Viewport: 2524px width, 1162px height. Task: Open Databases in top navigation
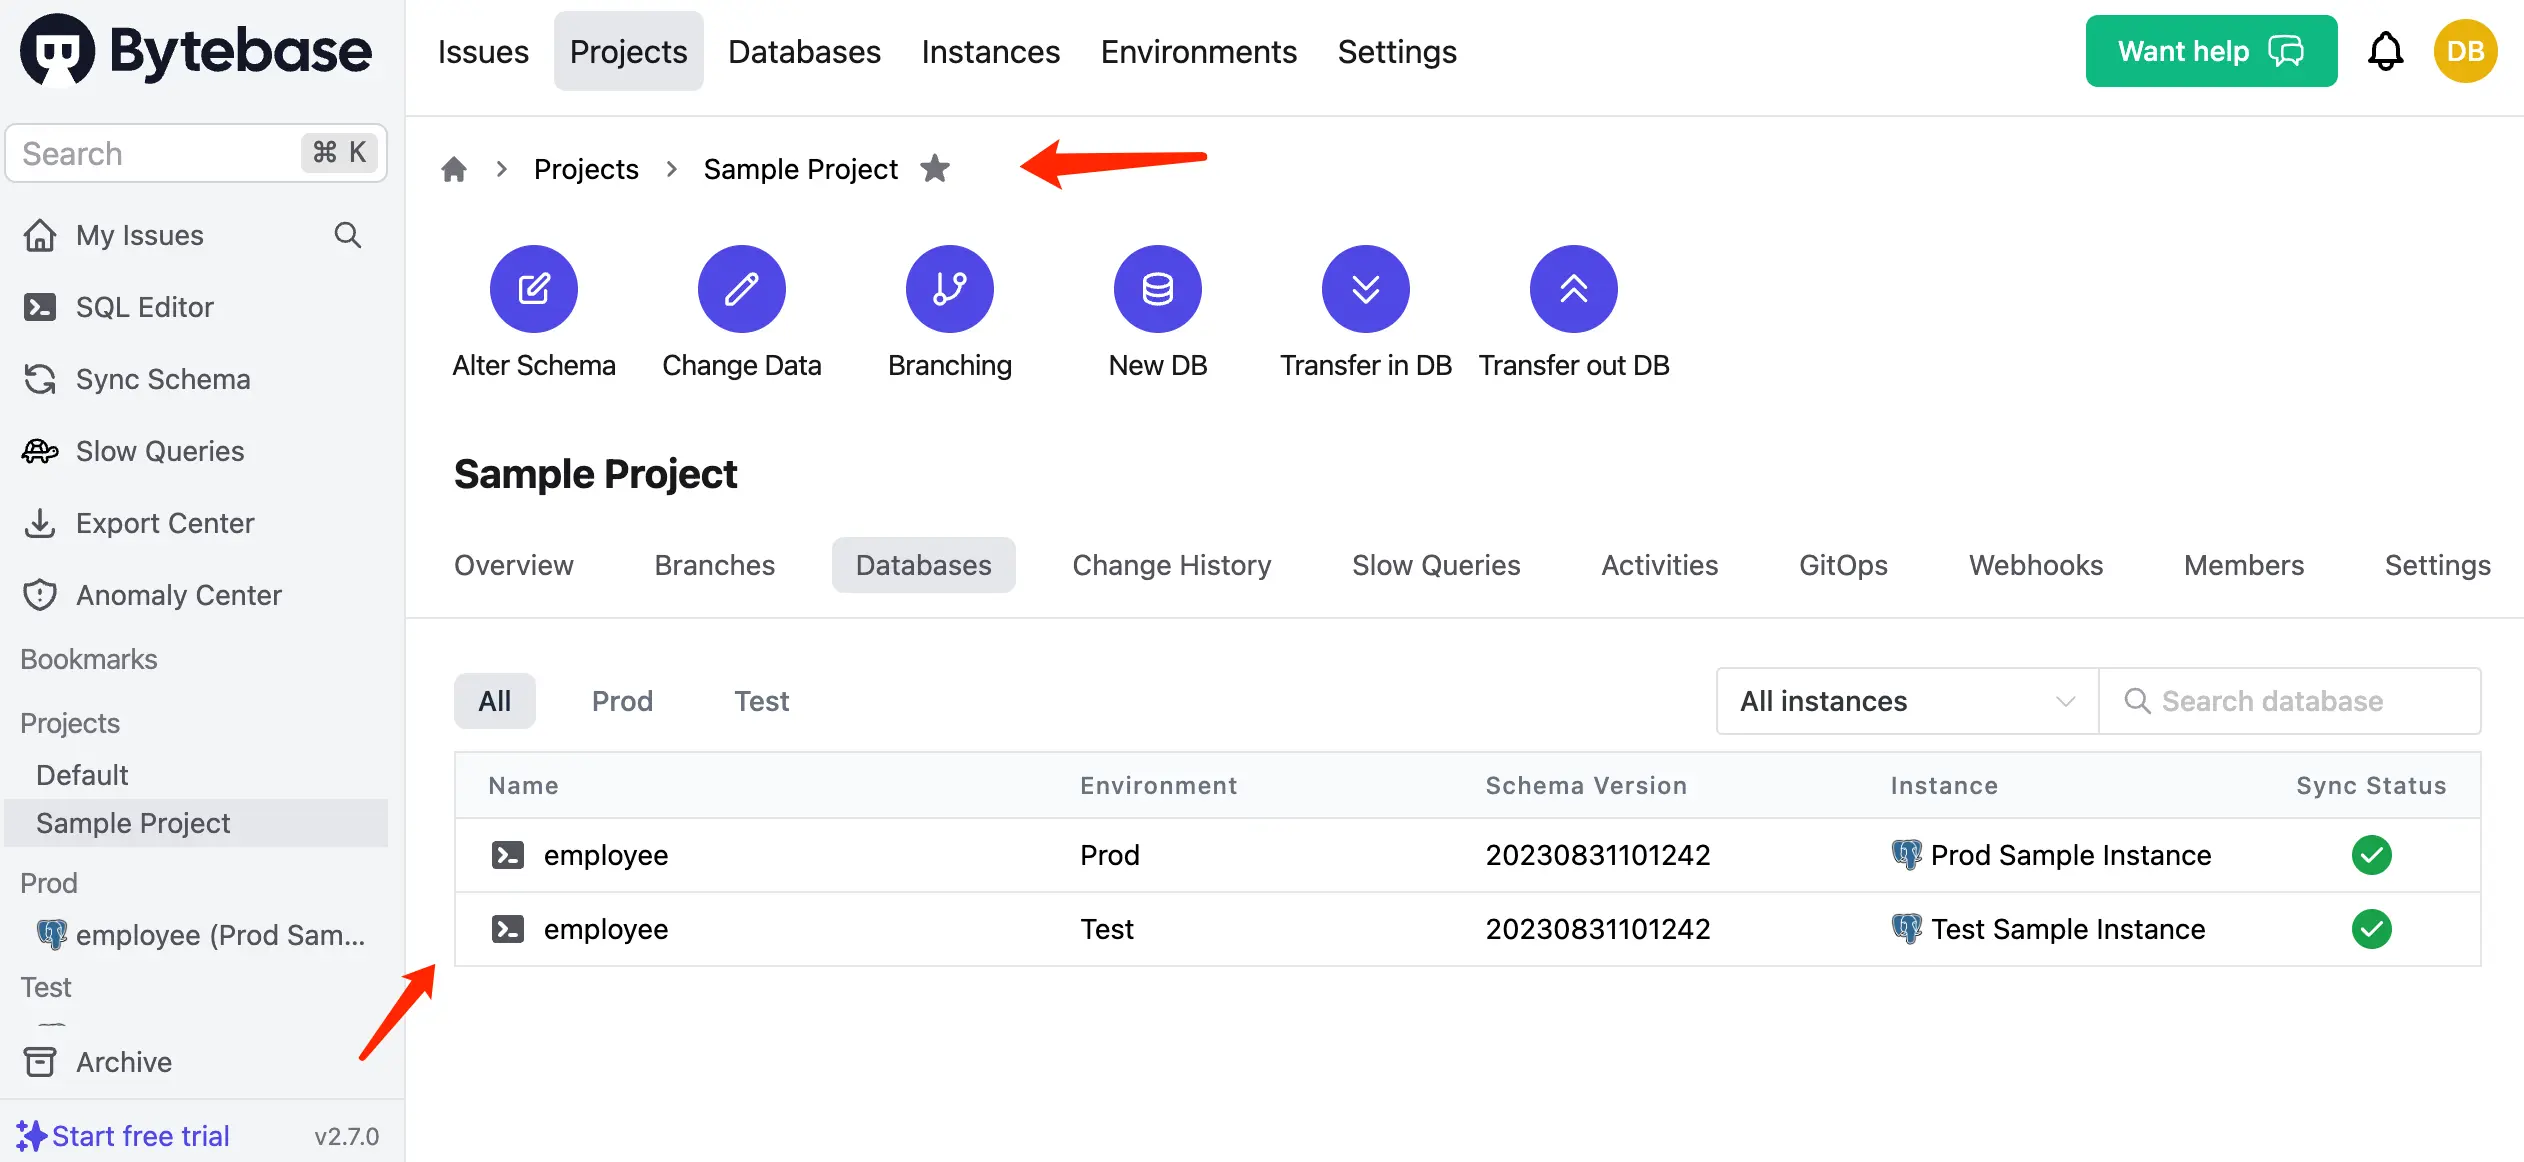(804, 51)
